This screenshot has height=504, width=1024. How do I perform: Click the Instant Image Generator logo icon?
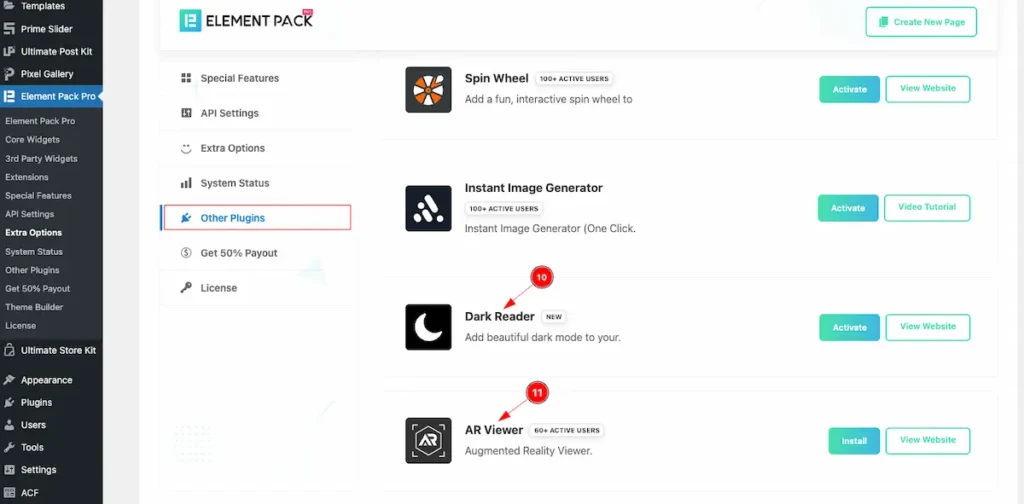click(x=428, y=208)
